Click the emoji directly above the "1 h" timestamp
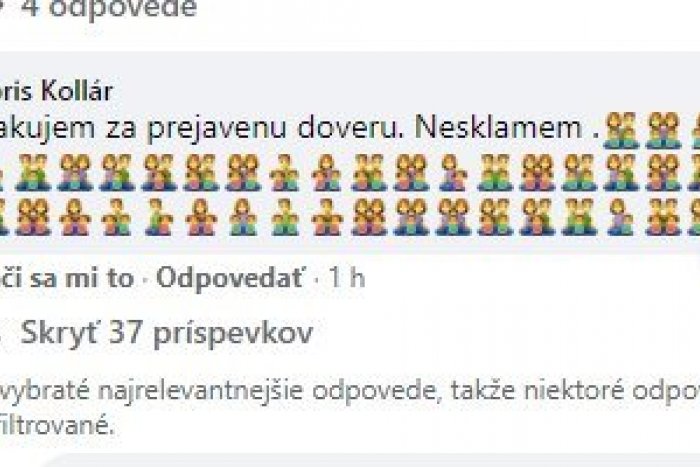Viewport: 700px width, 467px height. click(327, 217)
